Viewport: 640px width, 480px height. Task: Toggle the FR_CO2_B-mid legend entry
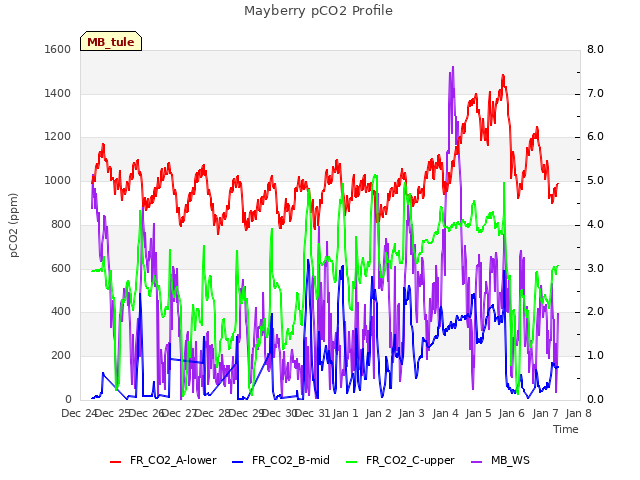[x=281, y=460]
